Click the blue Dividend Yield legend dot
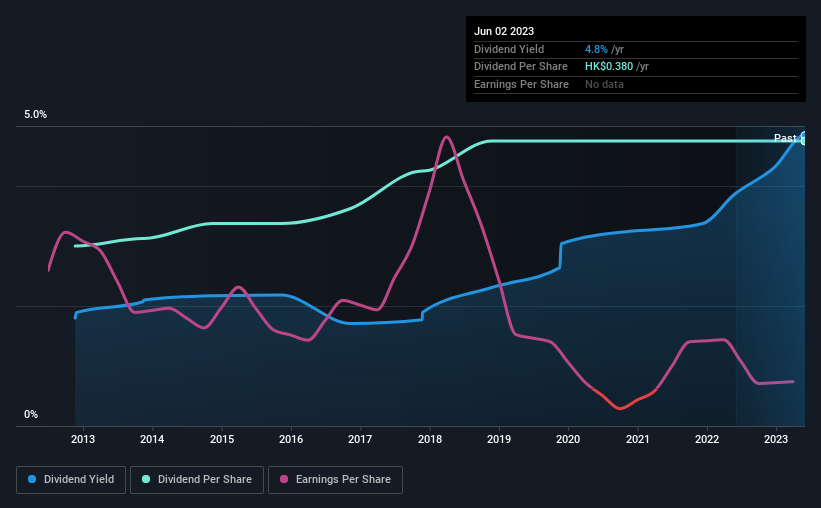The width and height of the screenshot is (821, 508). (x=32, y=479)
